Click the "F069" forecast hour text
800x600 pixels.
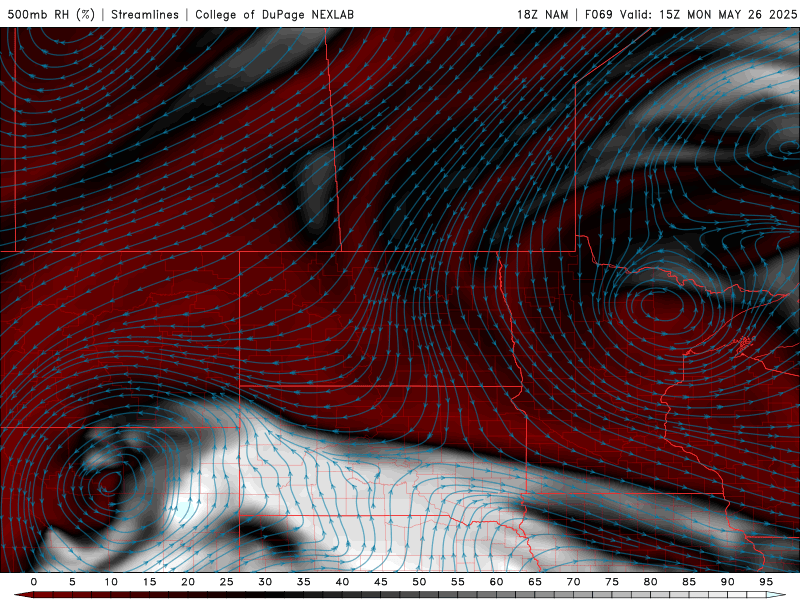599,14
